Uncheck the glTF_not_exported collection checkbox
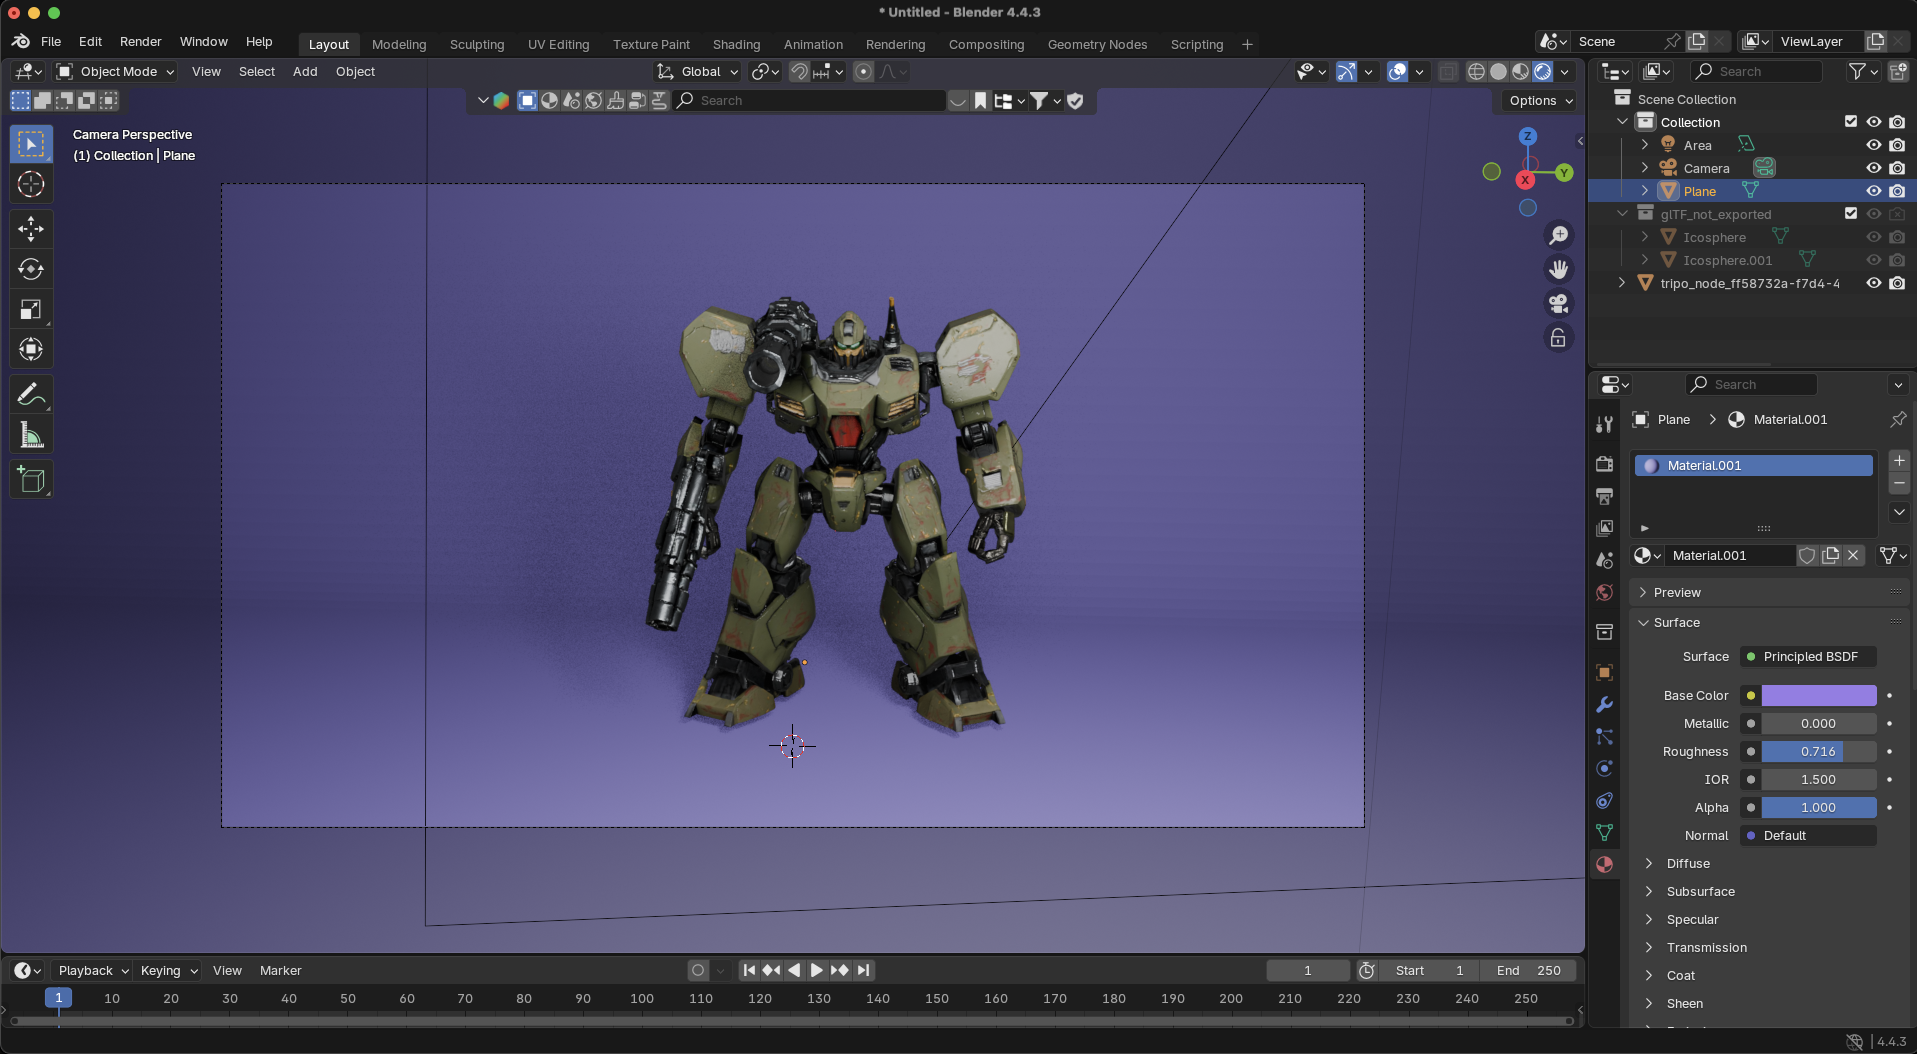This screenshot has height=1054, width=1917. [x=1850, y=214]
